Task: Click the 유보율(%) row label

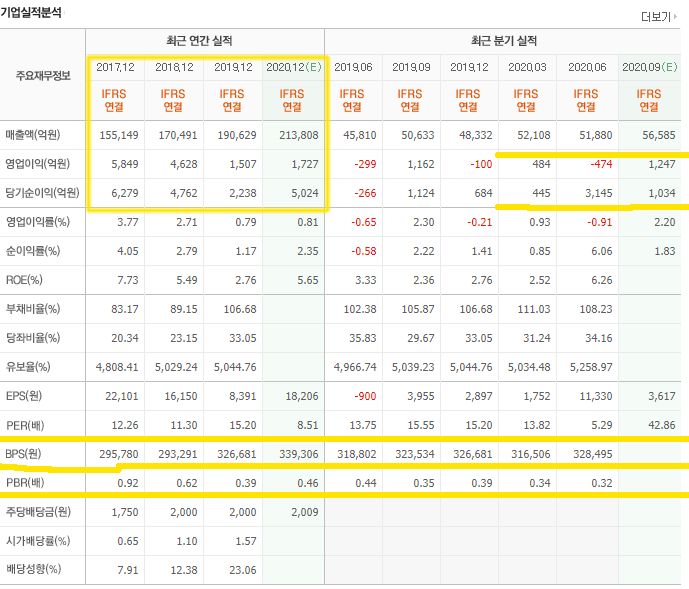Action: (28, 367)
